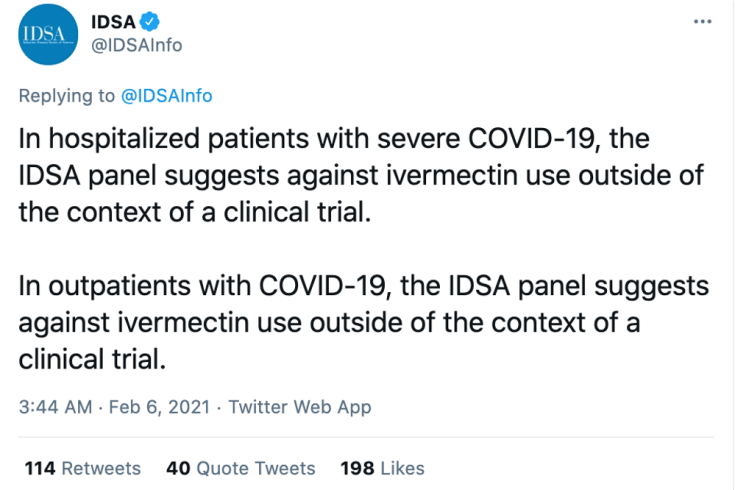The width and height of the screenshot is (735, 490).
Task: Follow the @IDSAInfo mention after Replying to
Action: coord(166,96)
